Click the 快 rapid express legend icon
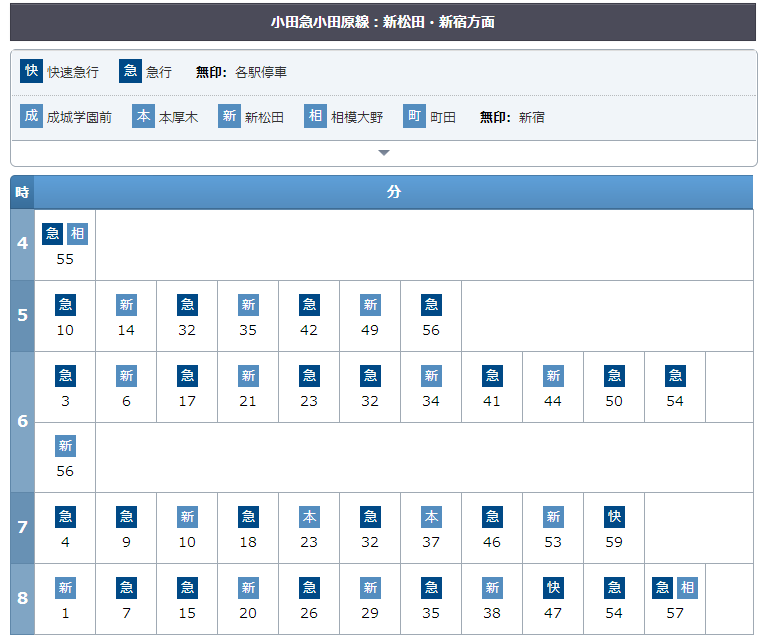The height and width of the screenshot is (635, 766). click(x=32, y=71)
